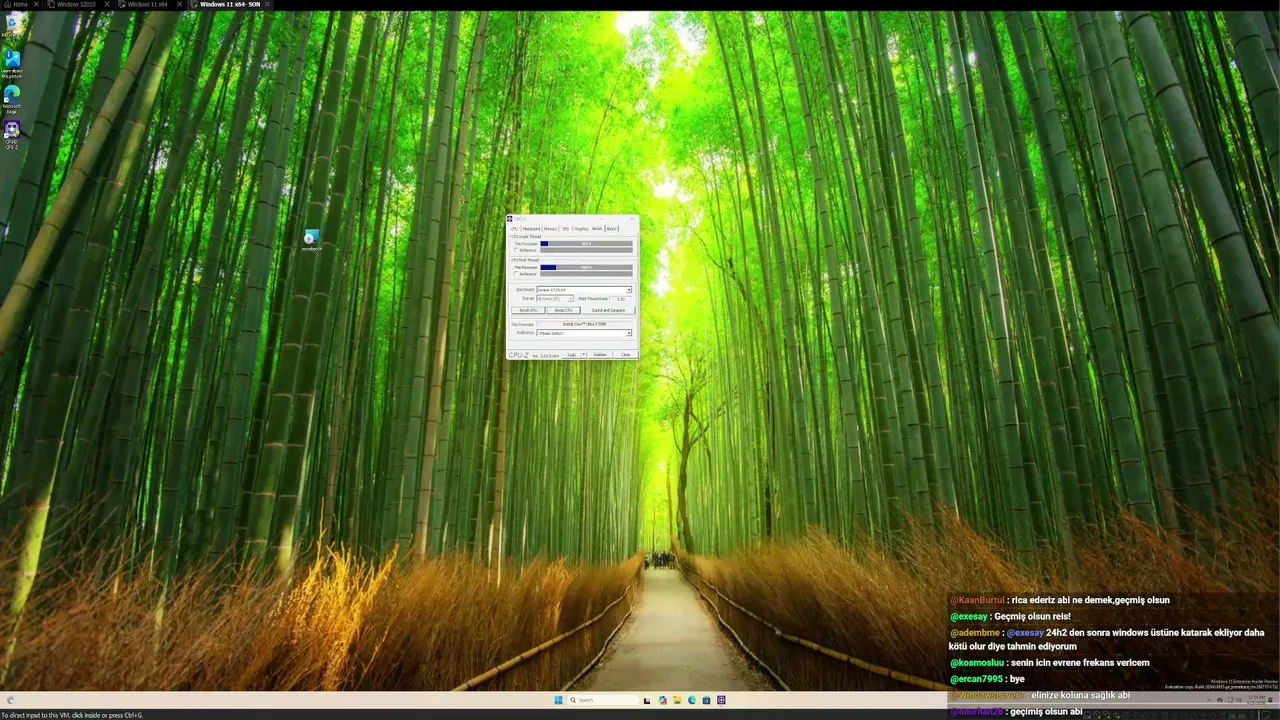Switch to the Mainboard tab in CPU-Z
Screen dimensions: 1280x720
click(x=531, y=229)
